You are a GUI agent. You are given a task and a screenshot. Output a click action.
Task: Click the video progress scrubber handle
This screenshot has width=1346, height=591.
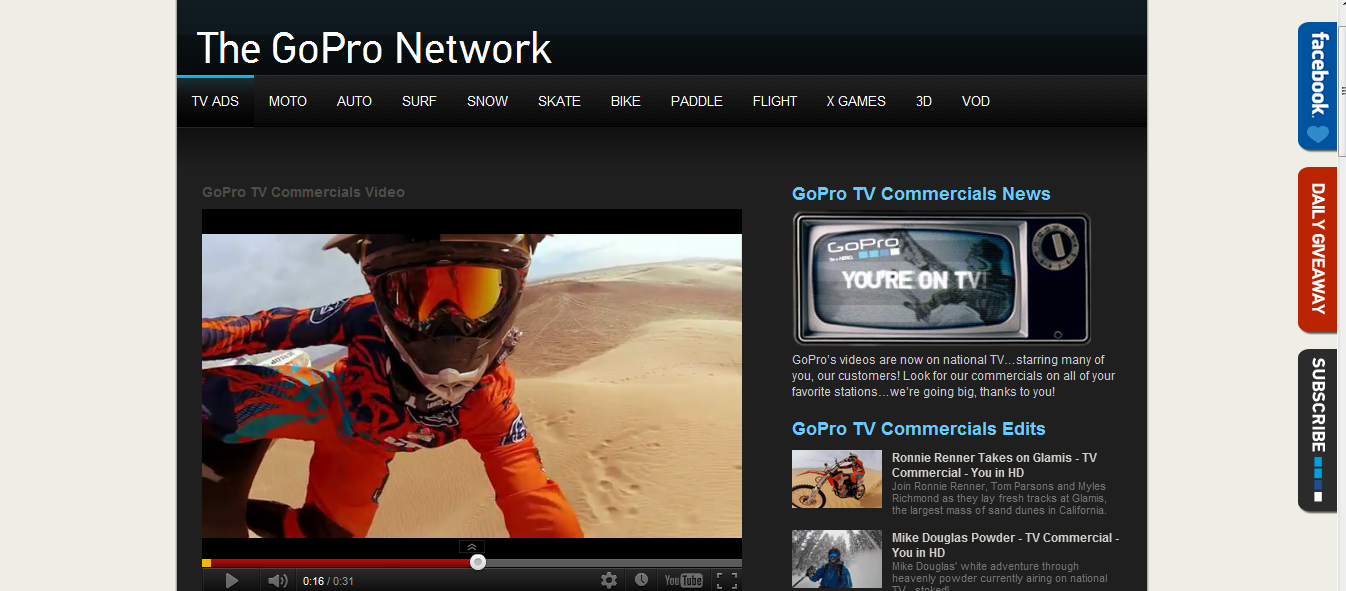tap(478, 562)
